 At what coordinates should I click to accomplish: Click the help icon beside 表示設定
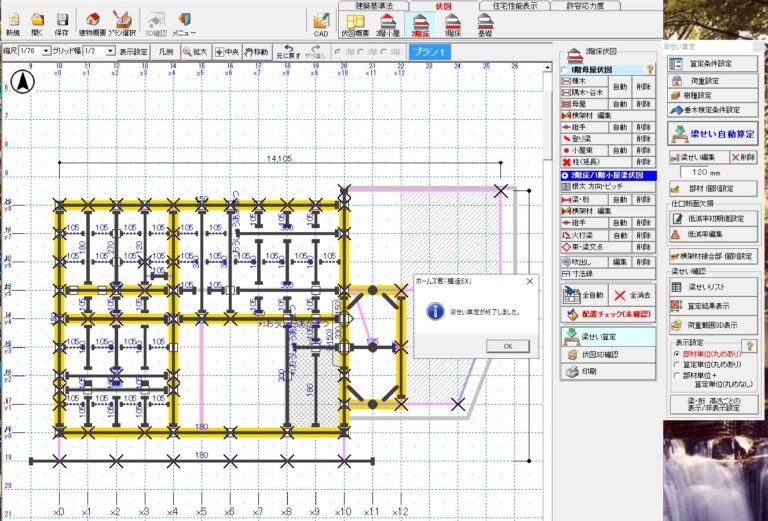tap(747, 346)
